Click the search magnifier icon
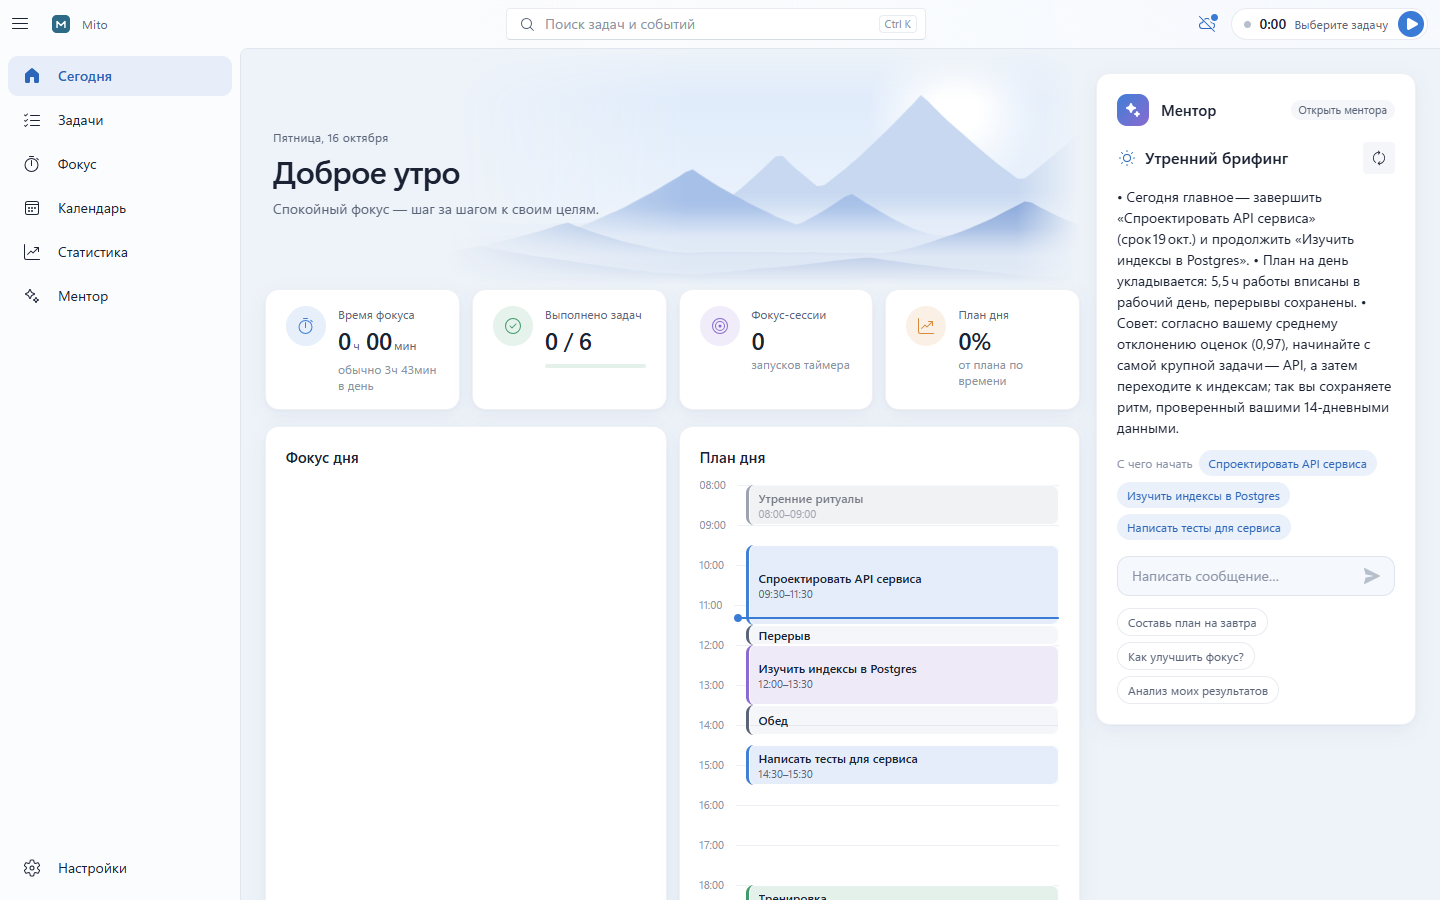 [527, 24]
